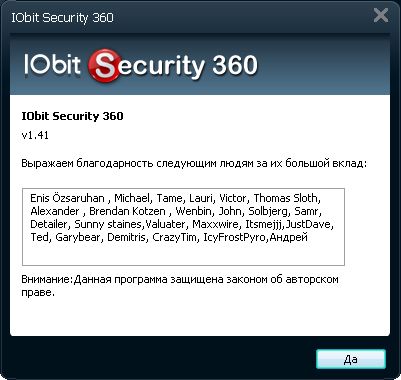This screenshot has width=401, height=380.
Task: Select the name Thomas Sloth in credits
Action: tap(285, 198)
